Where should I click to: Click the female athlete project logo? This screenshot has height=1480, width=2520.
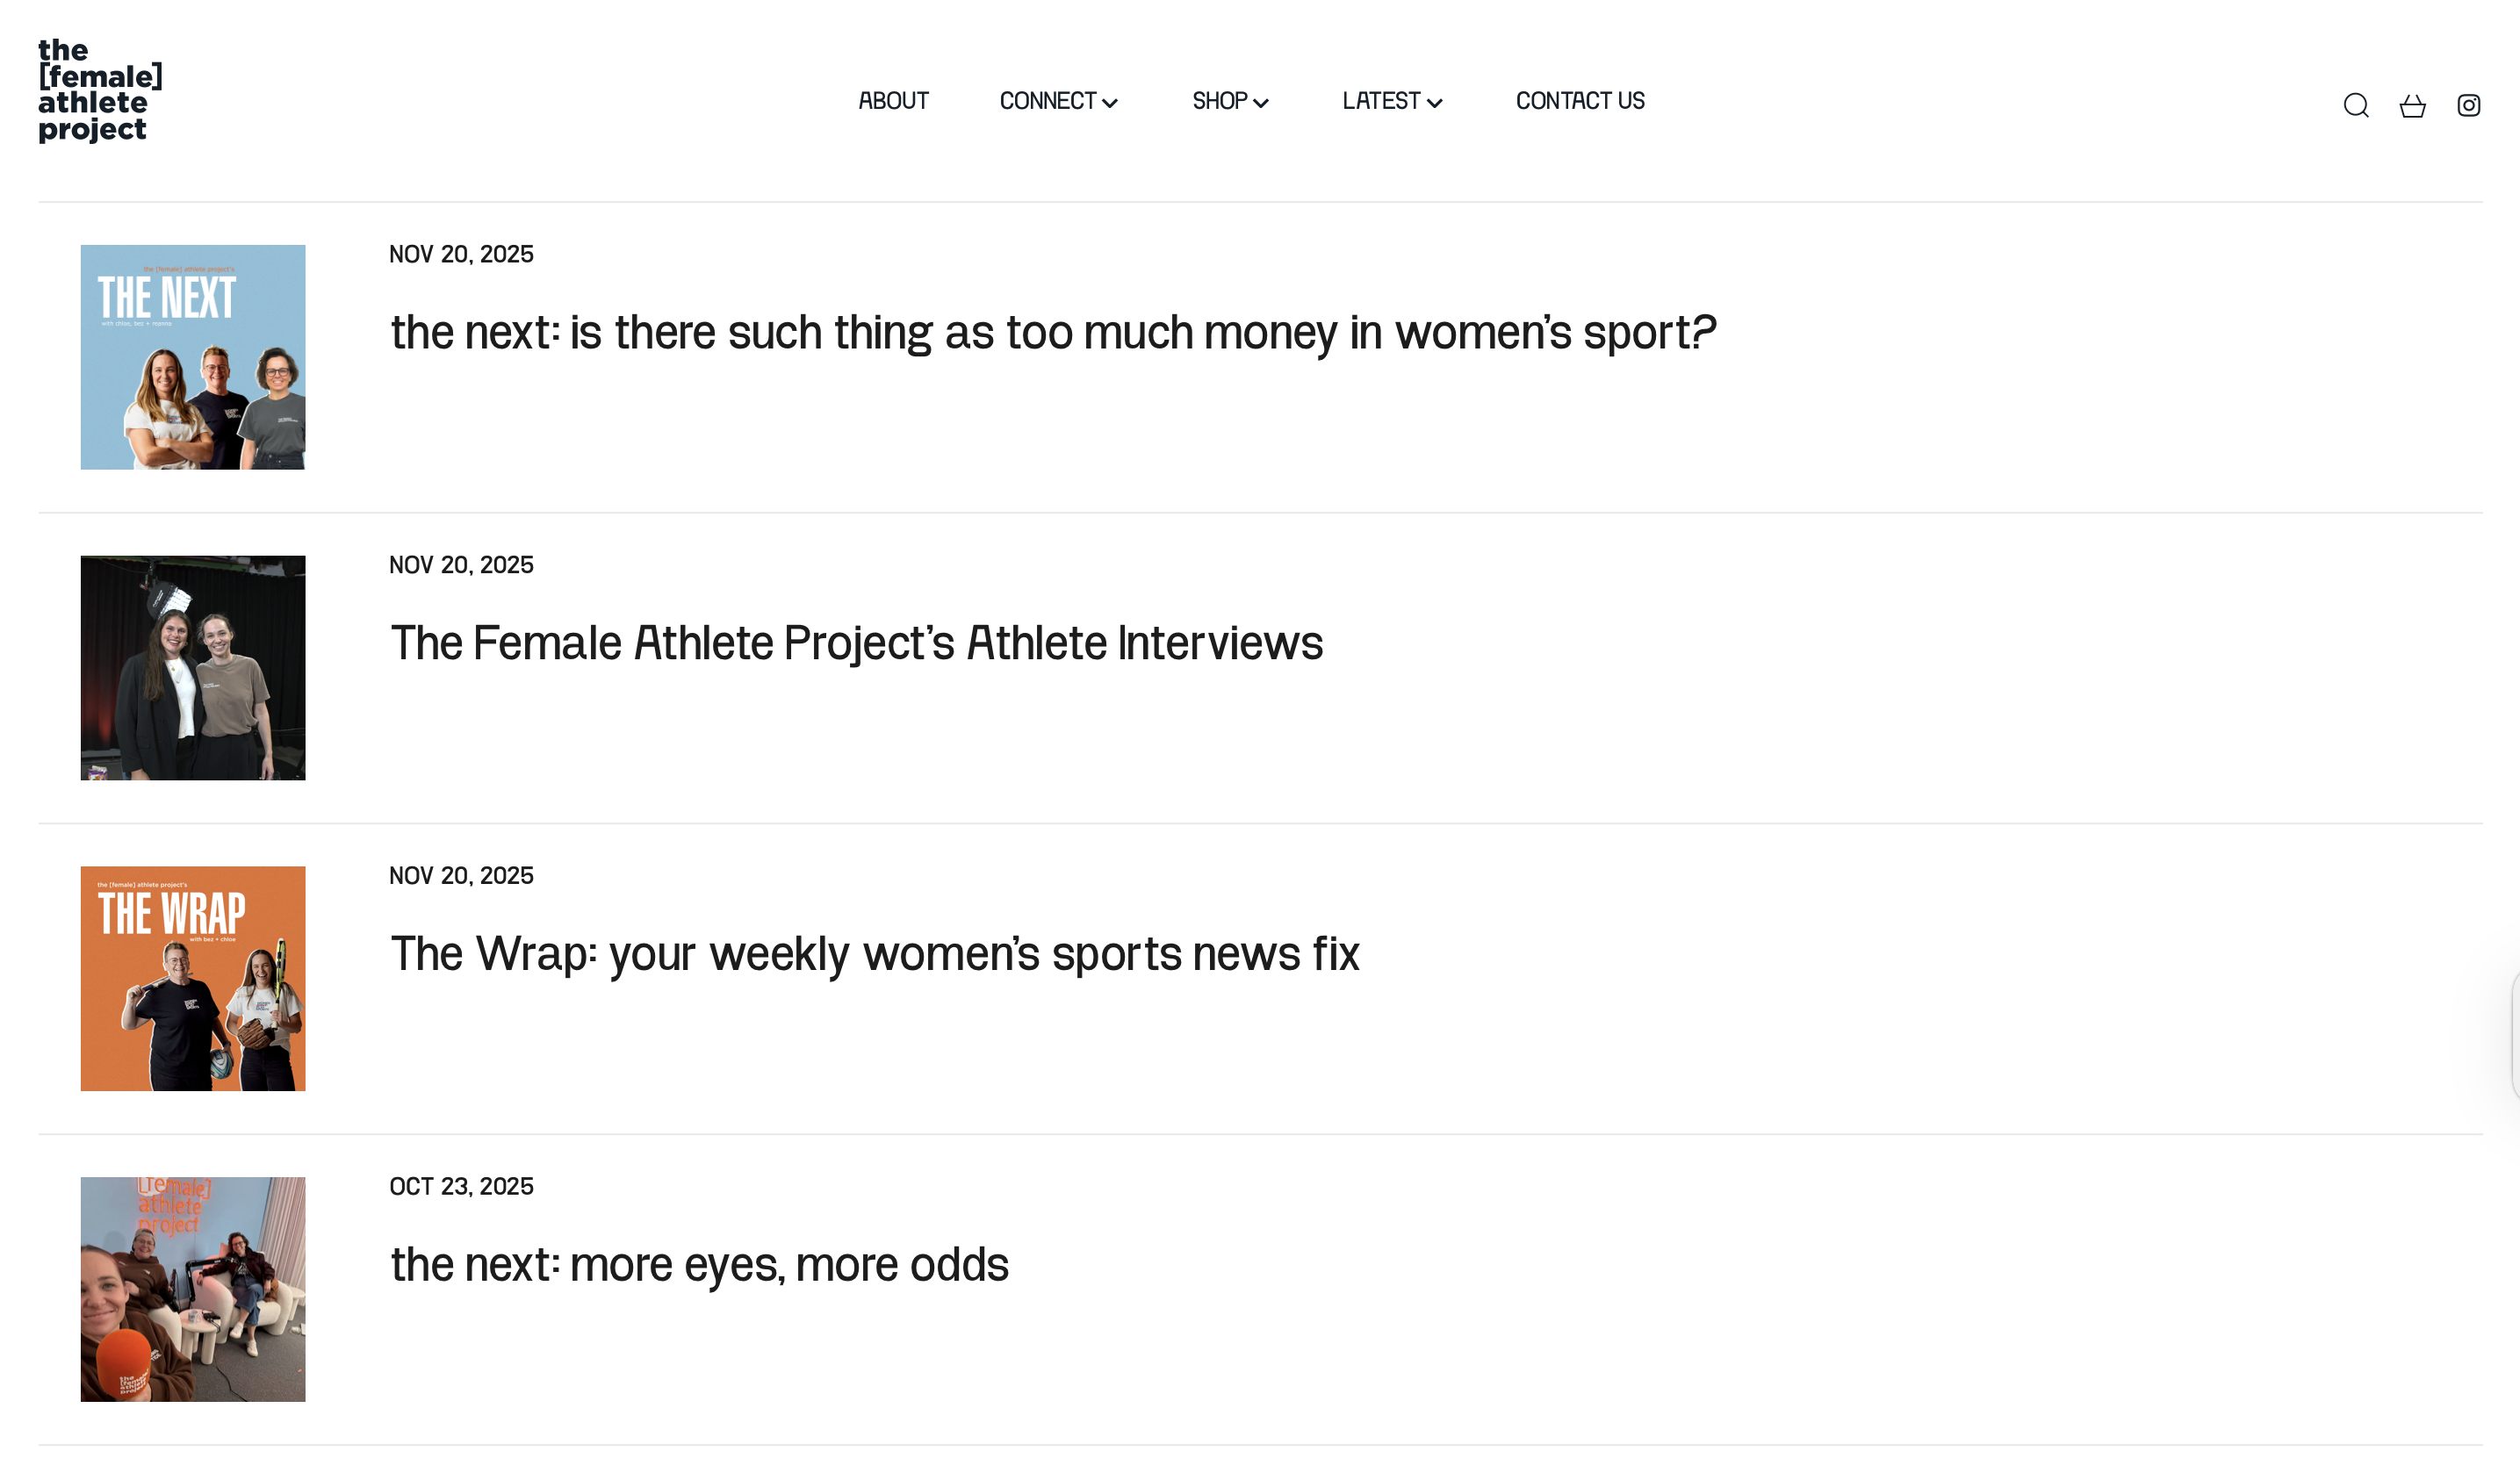point(99,90)
